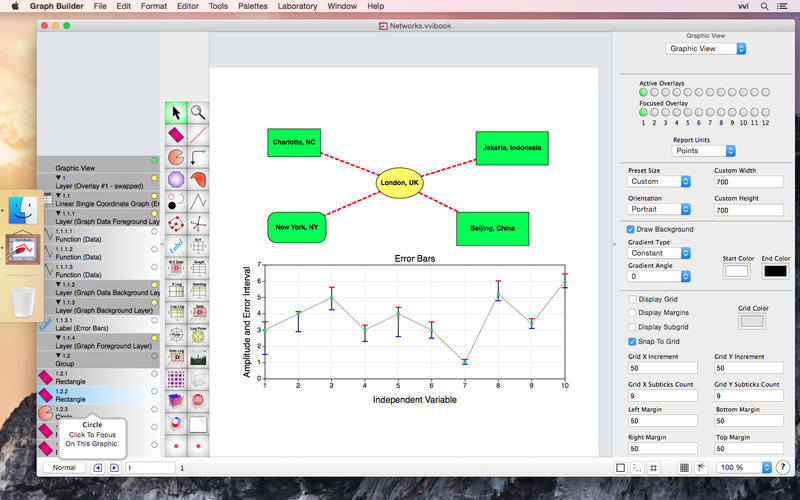Select the magnifying glass zoom tool
800x500 pixels.
click(x=198, y=112)
